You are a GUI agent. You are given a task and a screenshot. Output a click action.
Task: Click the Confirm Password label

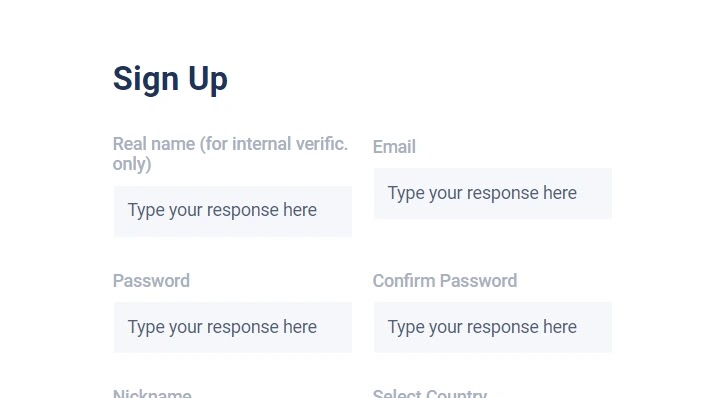click(x=445, y=281)
